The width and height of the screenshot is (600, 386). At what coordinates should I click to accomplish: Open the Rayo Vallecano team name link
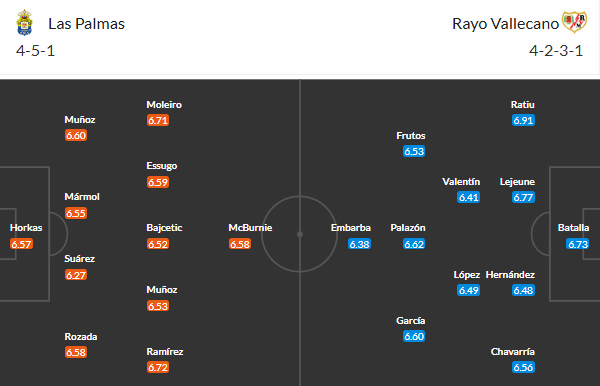[505, 24]
